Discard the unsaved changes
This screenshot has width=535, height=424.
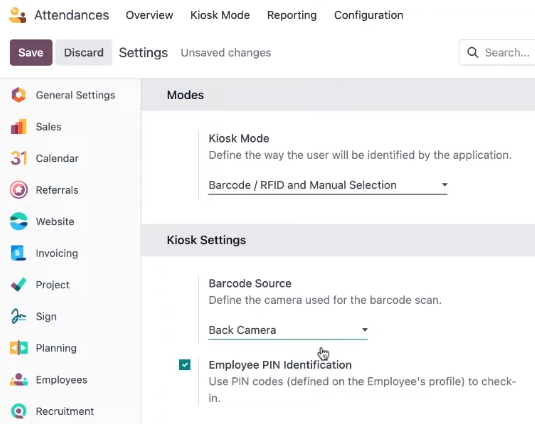(84, 53)
